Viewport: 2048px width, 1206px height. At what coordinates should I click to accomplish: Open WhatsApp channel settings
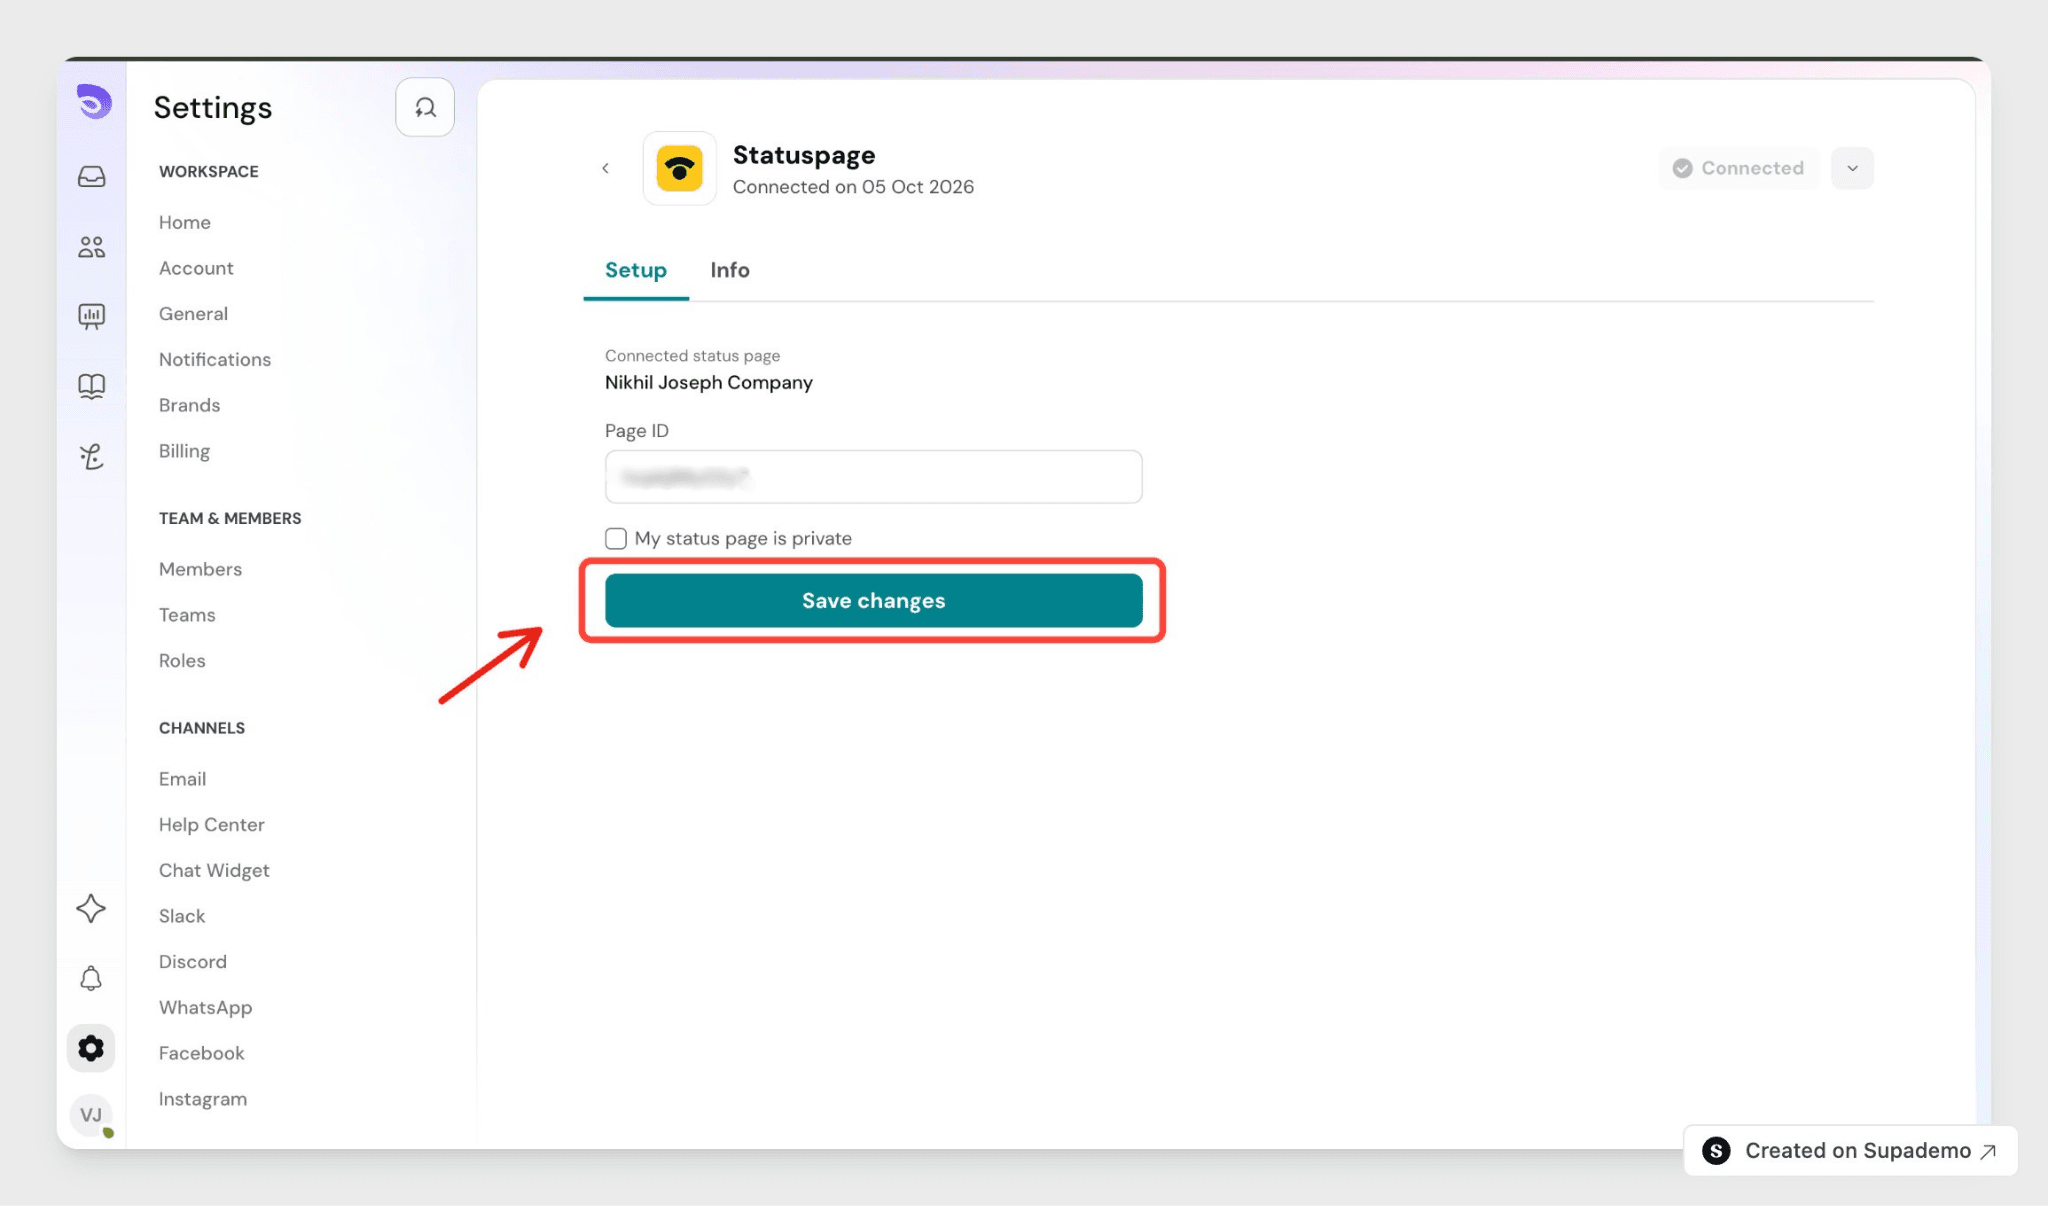tap(205, 1008)
